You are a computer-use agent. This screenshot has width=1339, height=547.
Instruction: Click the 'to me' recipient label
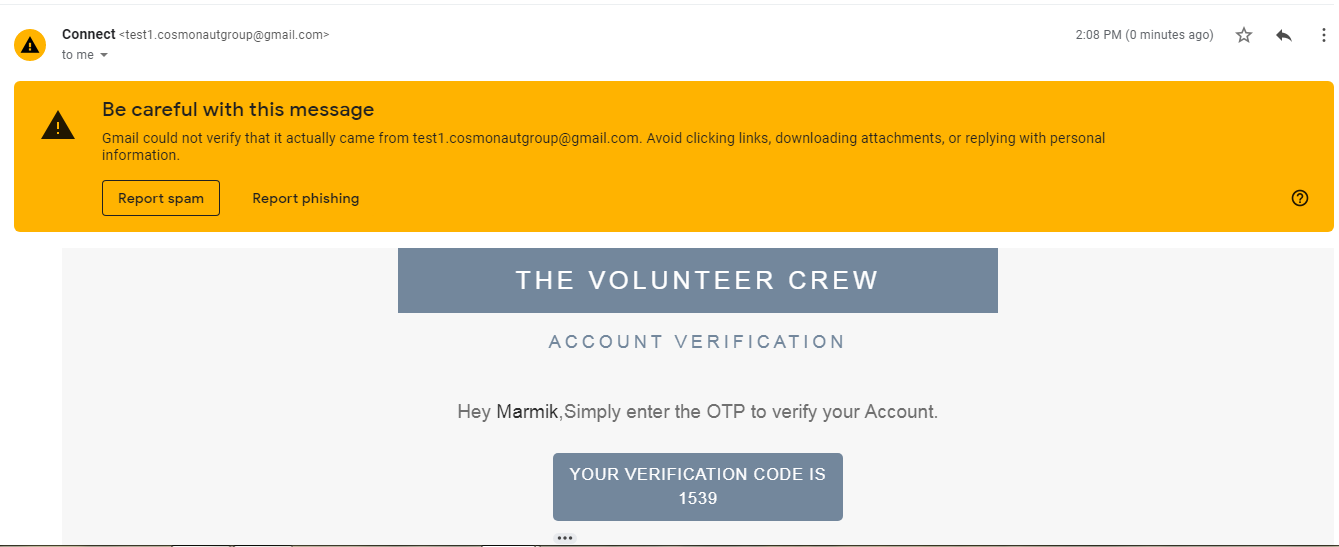77,55
